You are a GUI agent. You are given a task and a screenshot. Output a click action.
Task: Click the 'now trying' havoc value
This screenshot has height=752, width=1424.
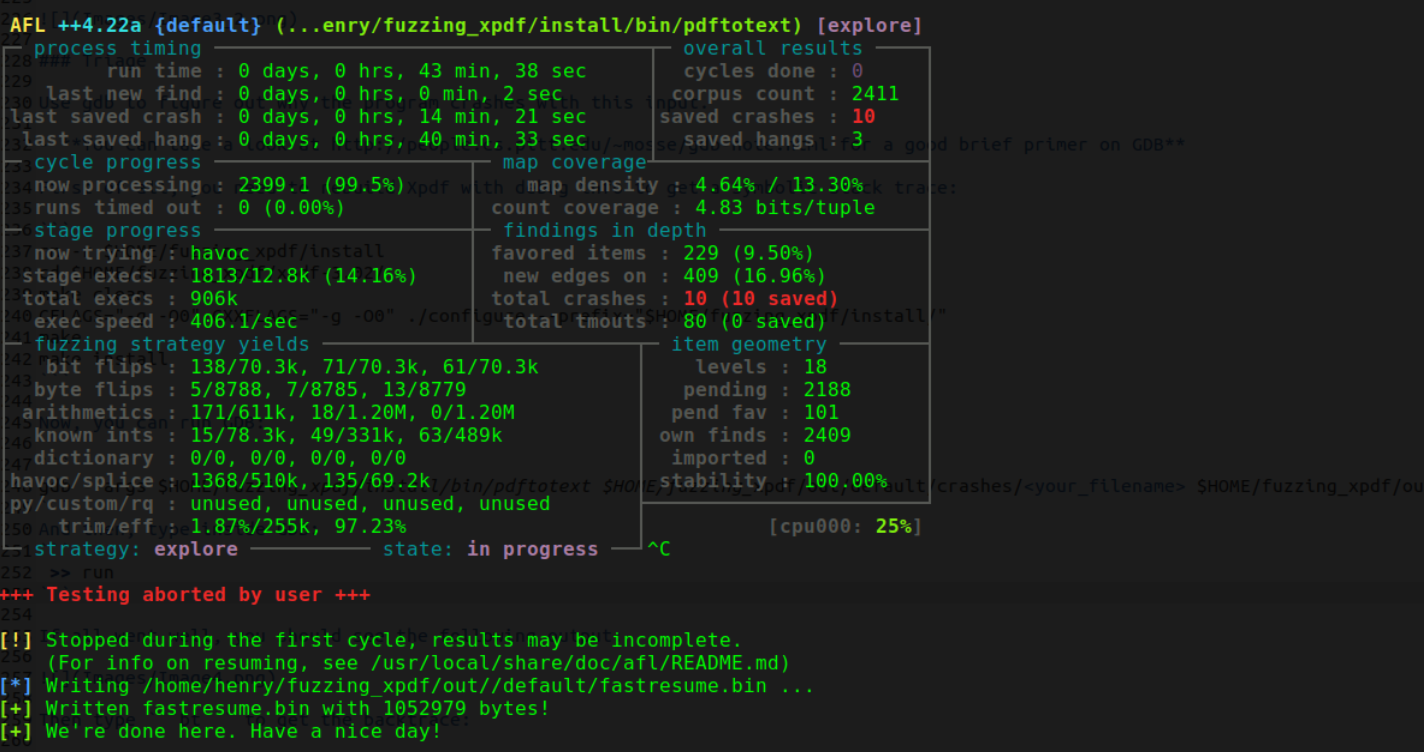coord(219,254)
